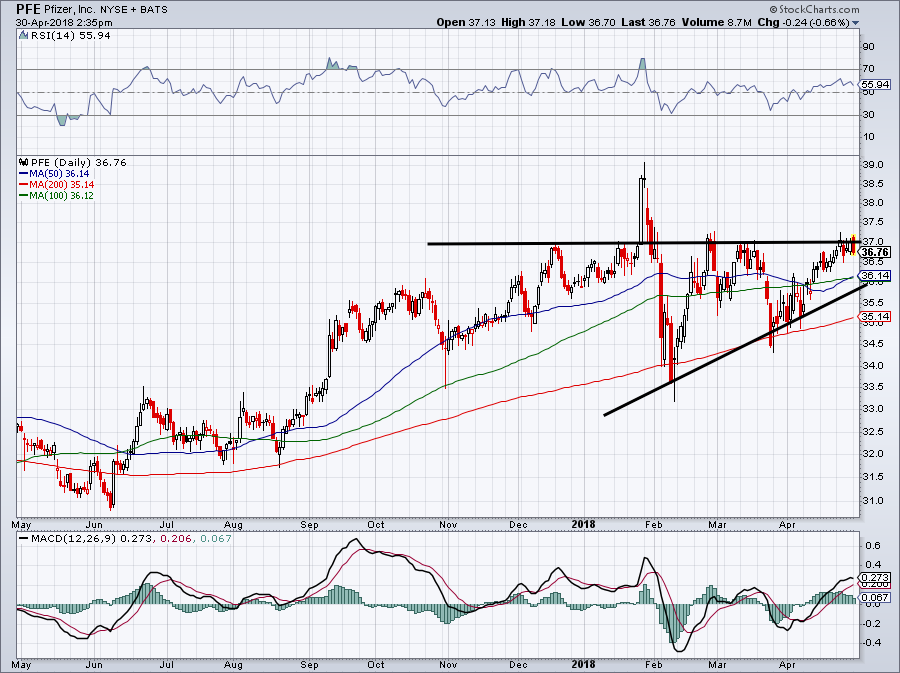Click the 55.94 RSI value tag
Screen dimensions: 900x673
(x=875, y=85)
